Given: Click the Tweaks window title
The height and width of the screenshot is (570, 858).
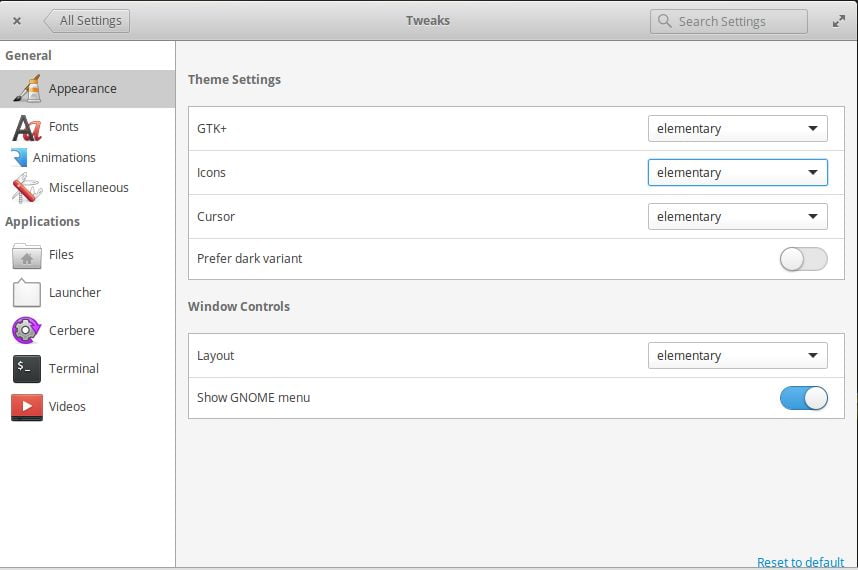Looking at the screenshot, I should click(x=428, y=21).
